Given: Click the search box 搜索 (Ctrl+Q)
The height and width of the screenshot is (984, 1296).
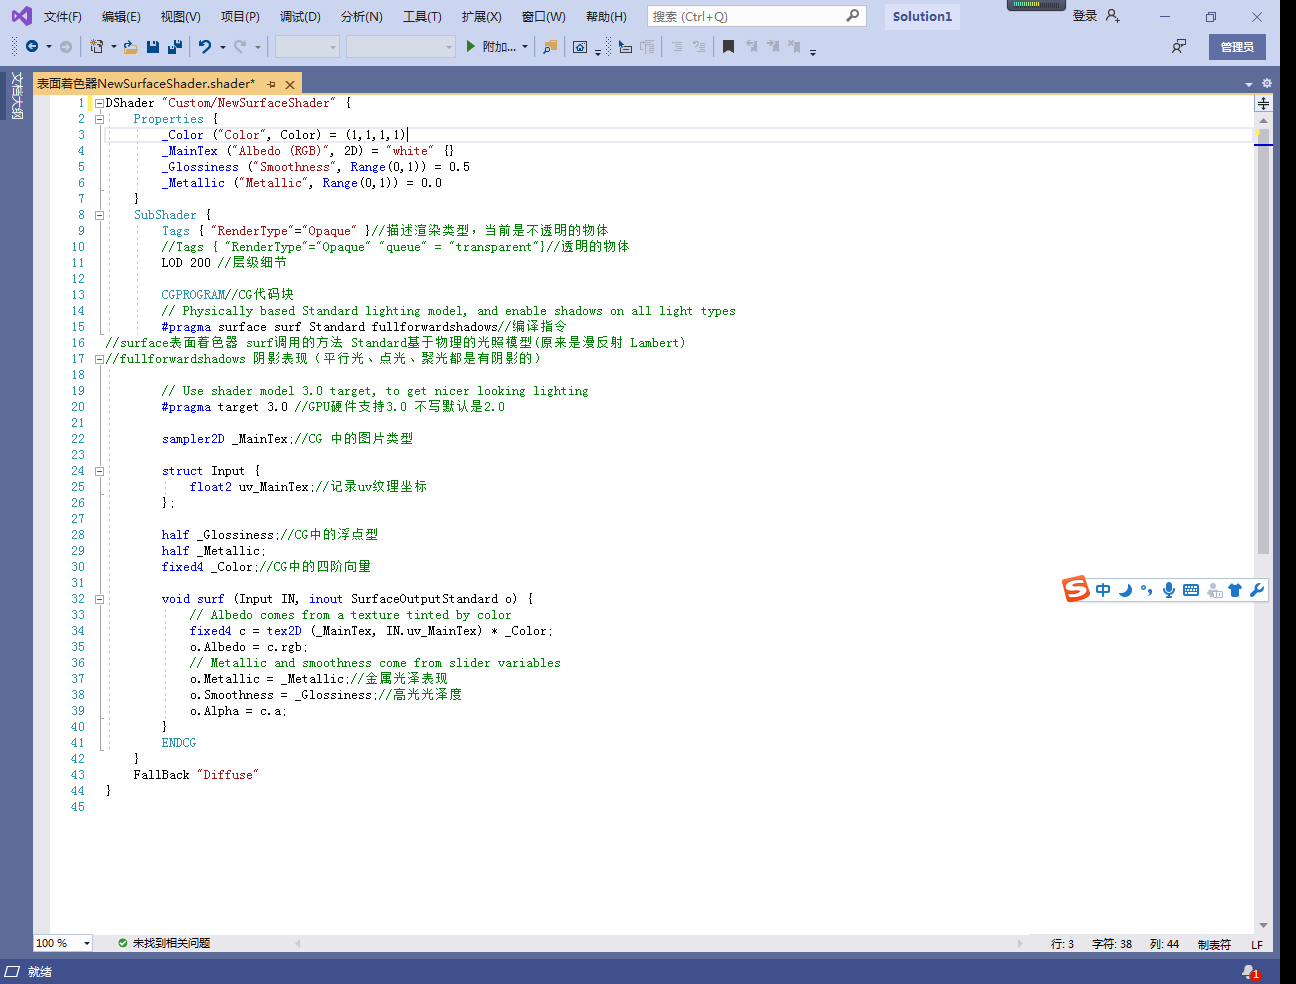Looking at the screenshot, I should [x=757, y=16].
